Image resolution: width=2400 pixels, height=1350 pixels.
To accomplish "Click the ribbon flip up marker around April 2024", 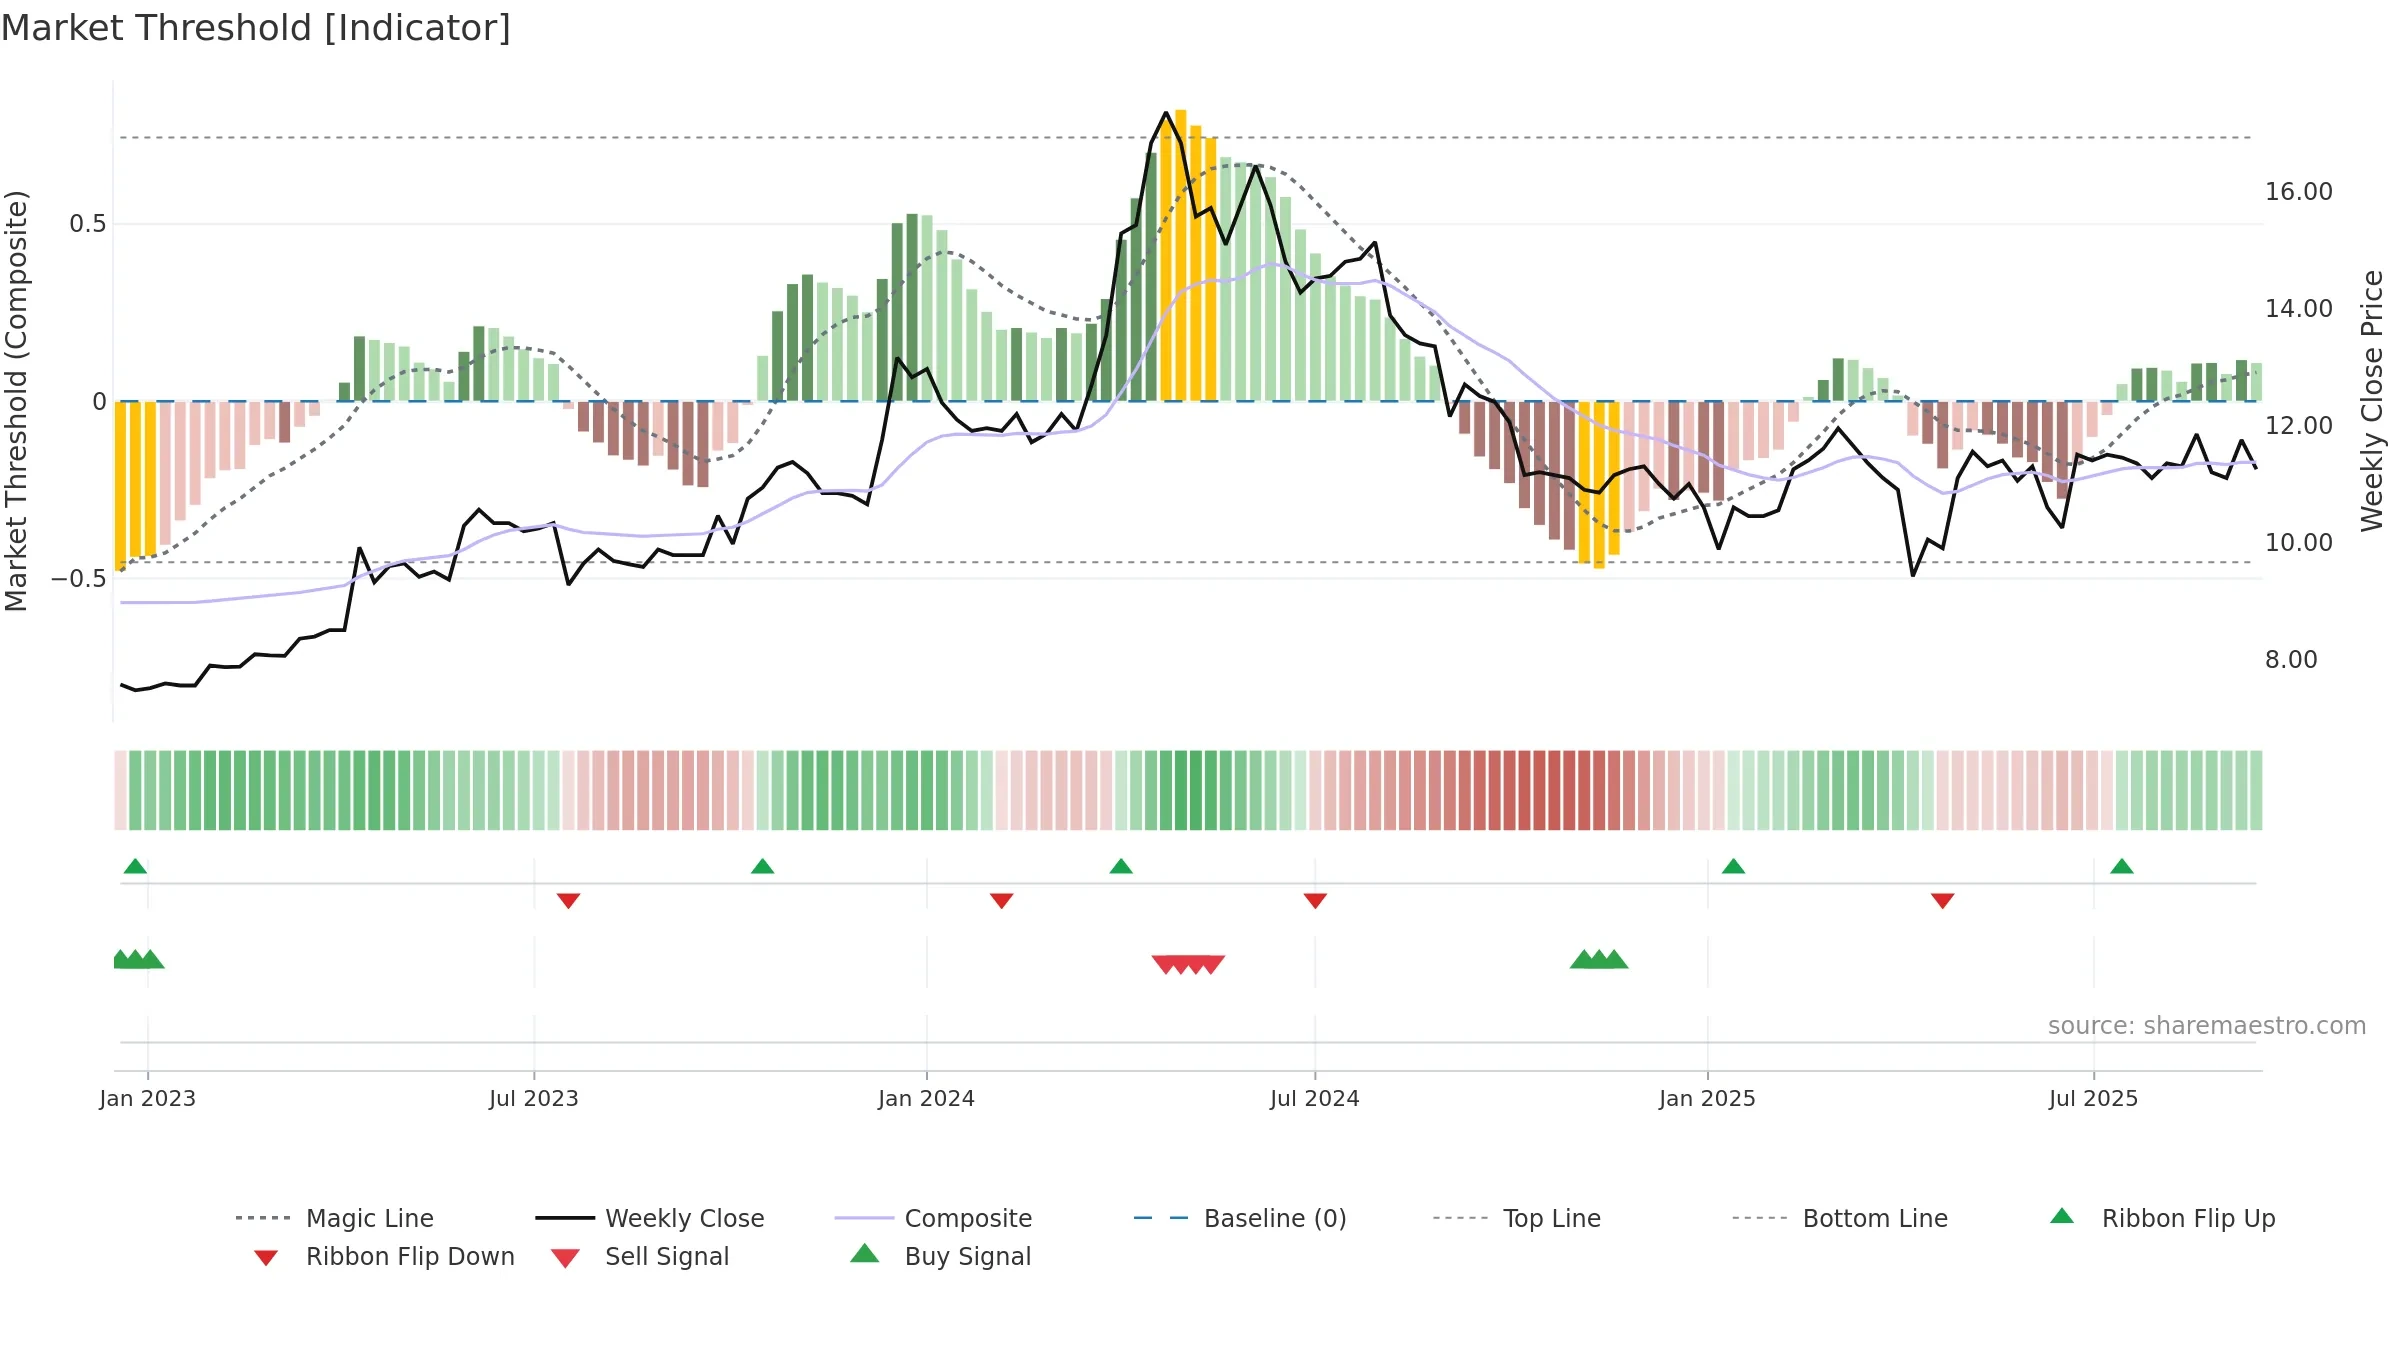I will coord(1121,866).
